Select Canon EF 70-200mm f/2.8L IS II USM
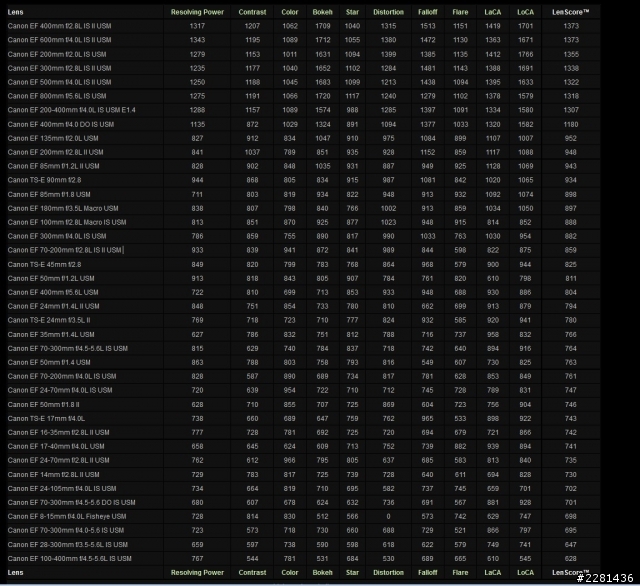Viewport: 640px width, 586px height. click(64, 250)
